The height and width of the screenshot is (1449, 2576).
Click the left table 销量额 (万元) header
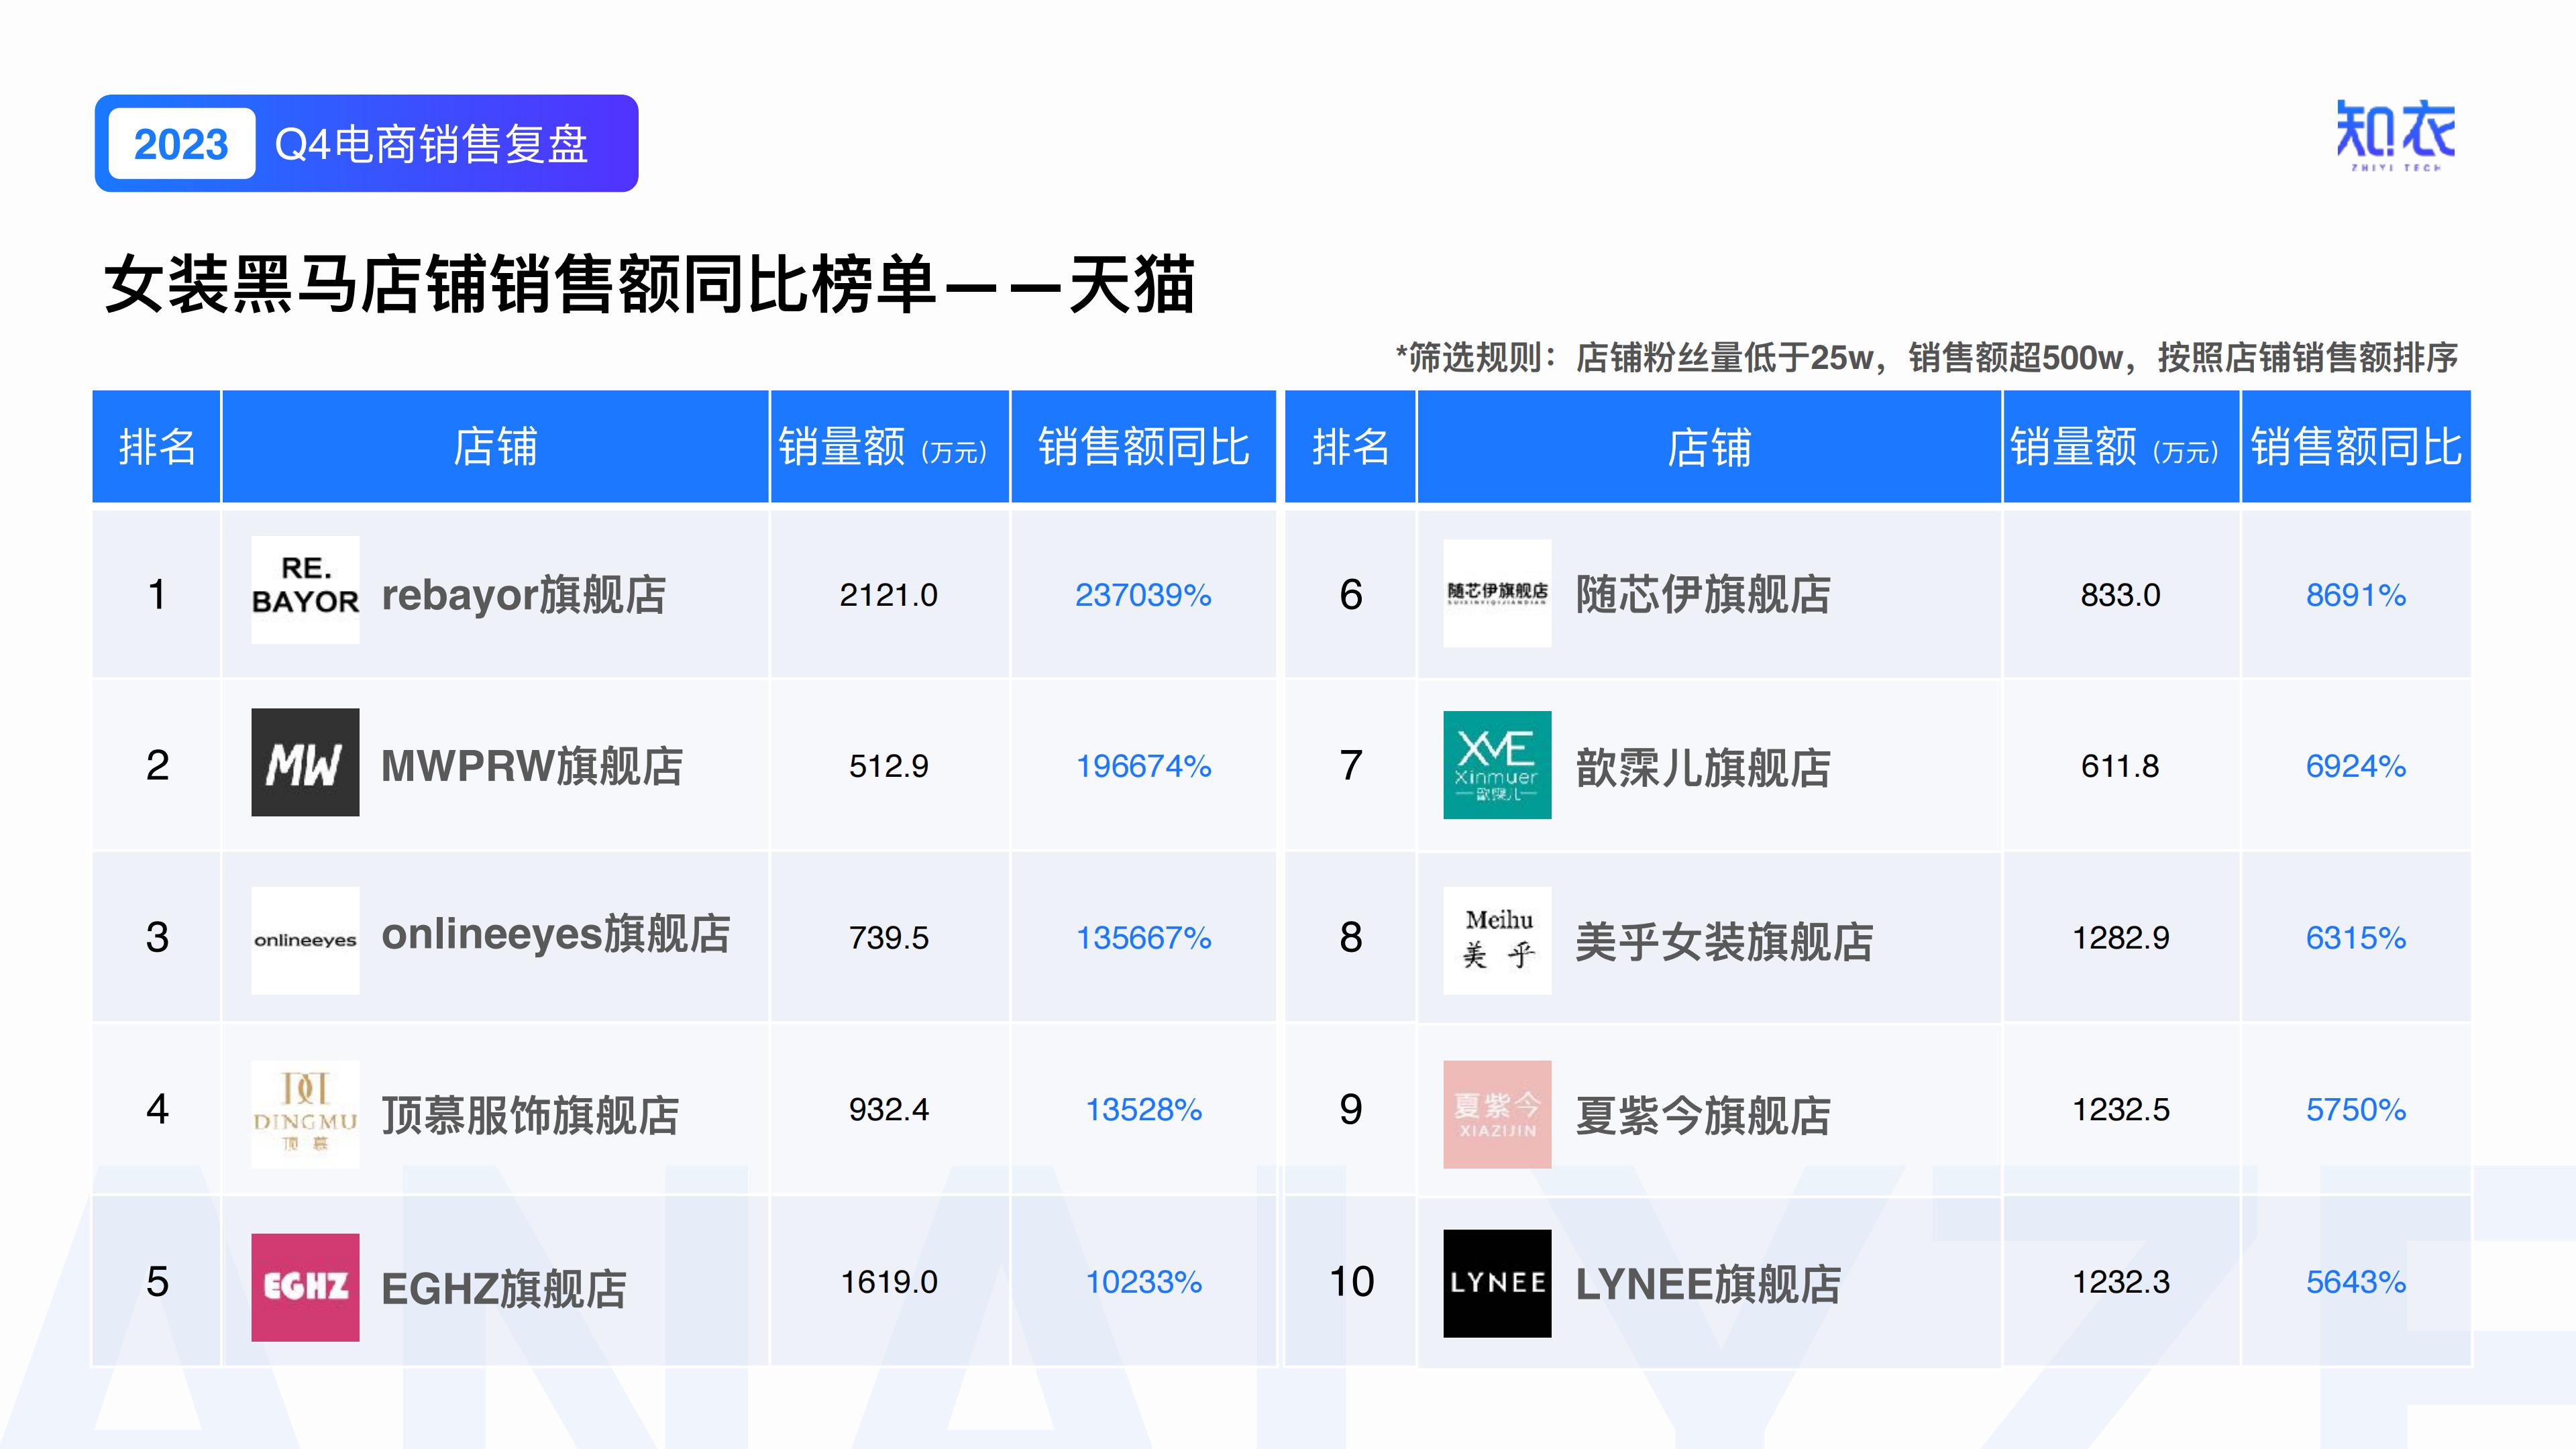click(890, 446)
